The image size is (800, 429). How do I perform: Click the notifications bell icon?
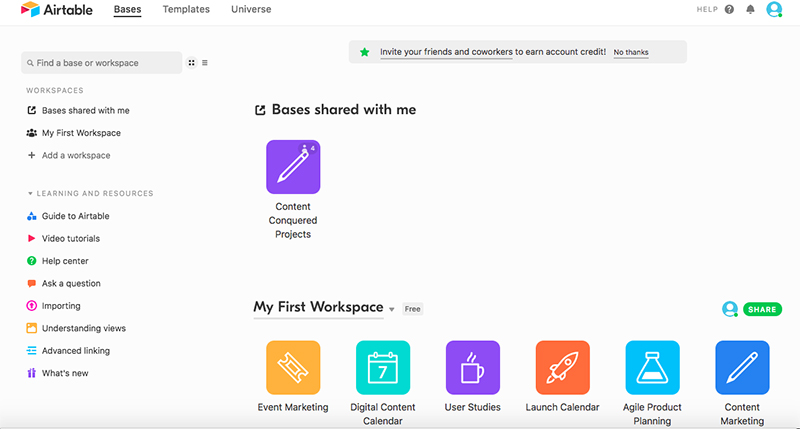[x=750, y=9]
